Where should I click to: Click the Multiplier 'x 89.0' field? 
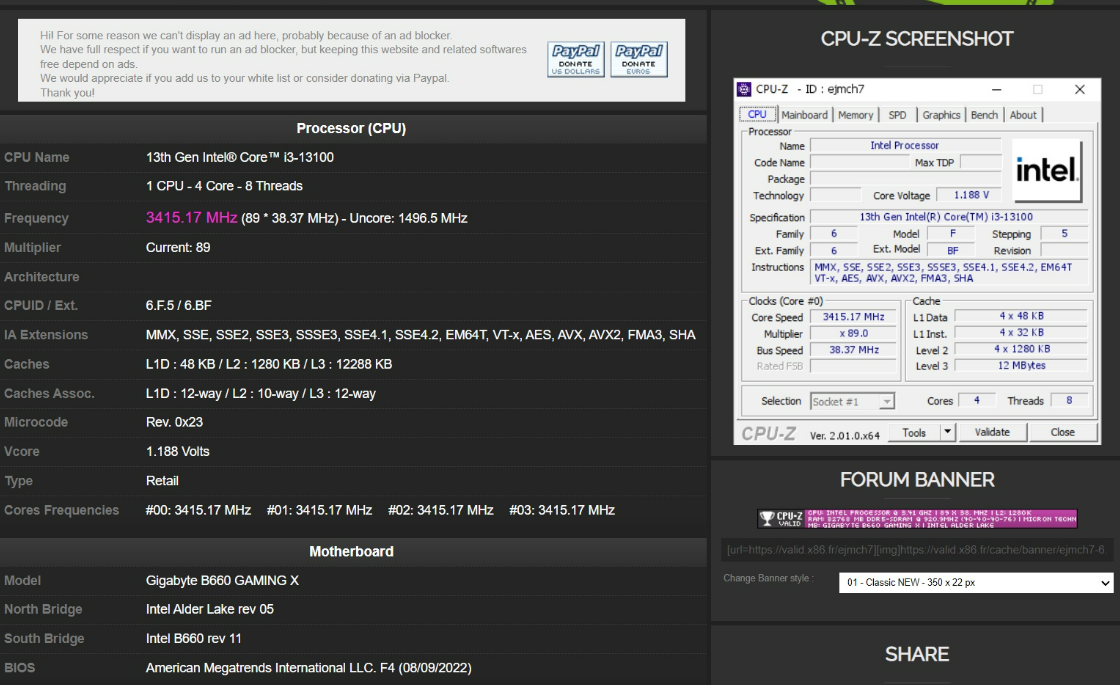click(x=853, y=334)
